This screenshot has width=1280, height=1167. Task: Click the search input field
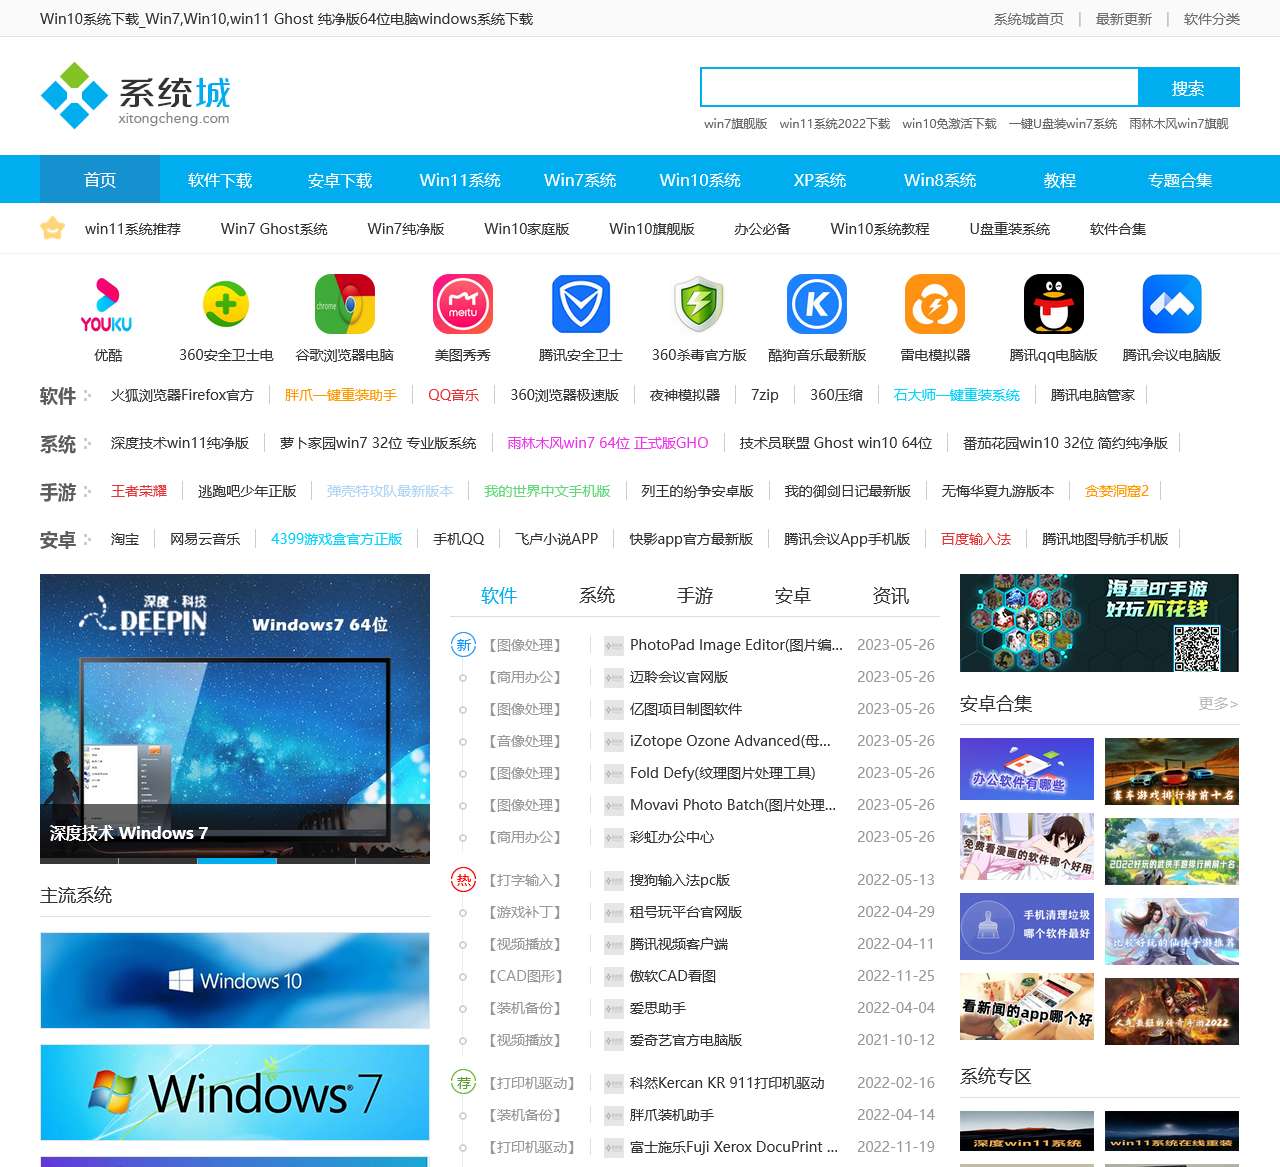tap(920, 88)
